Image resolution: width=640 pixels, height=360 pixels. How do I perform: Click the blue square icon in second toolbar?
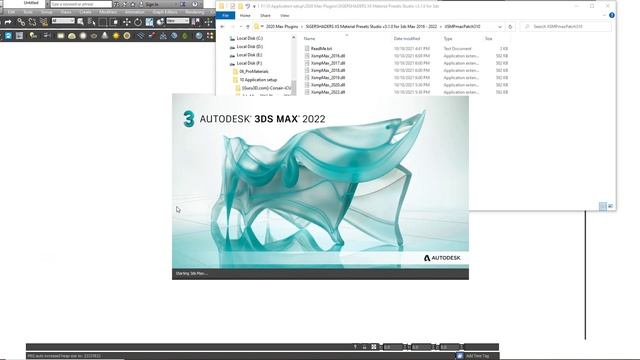(8, 36)
